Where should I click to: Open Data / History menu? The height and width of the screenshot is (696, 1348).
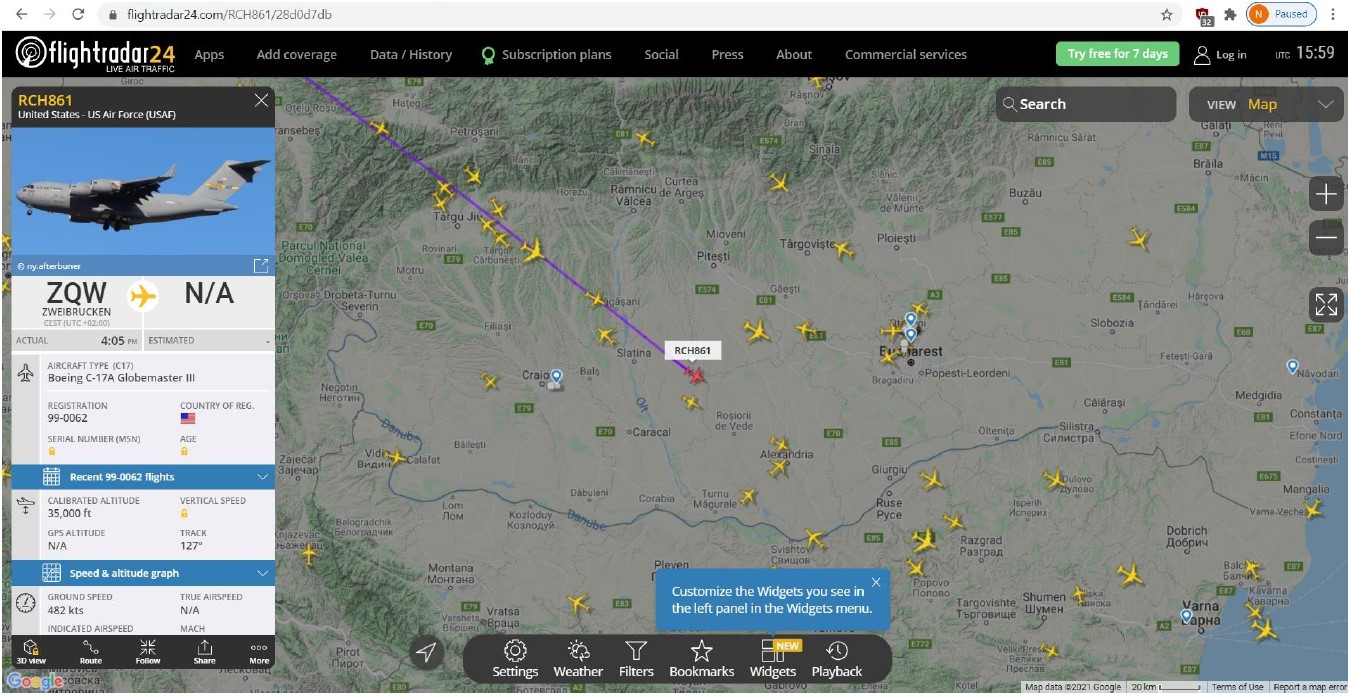click(411, 55)
